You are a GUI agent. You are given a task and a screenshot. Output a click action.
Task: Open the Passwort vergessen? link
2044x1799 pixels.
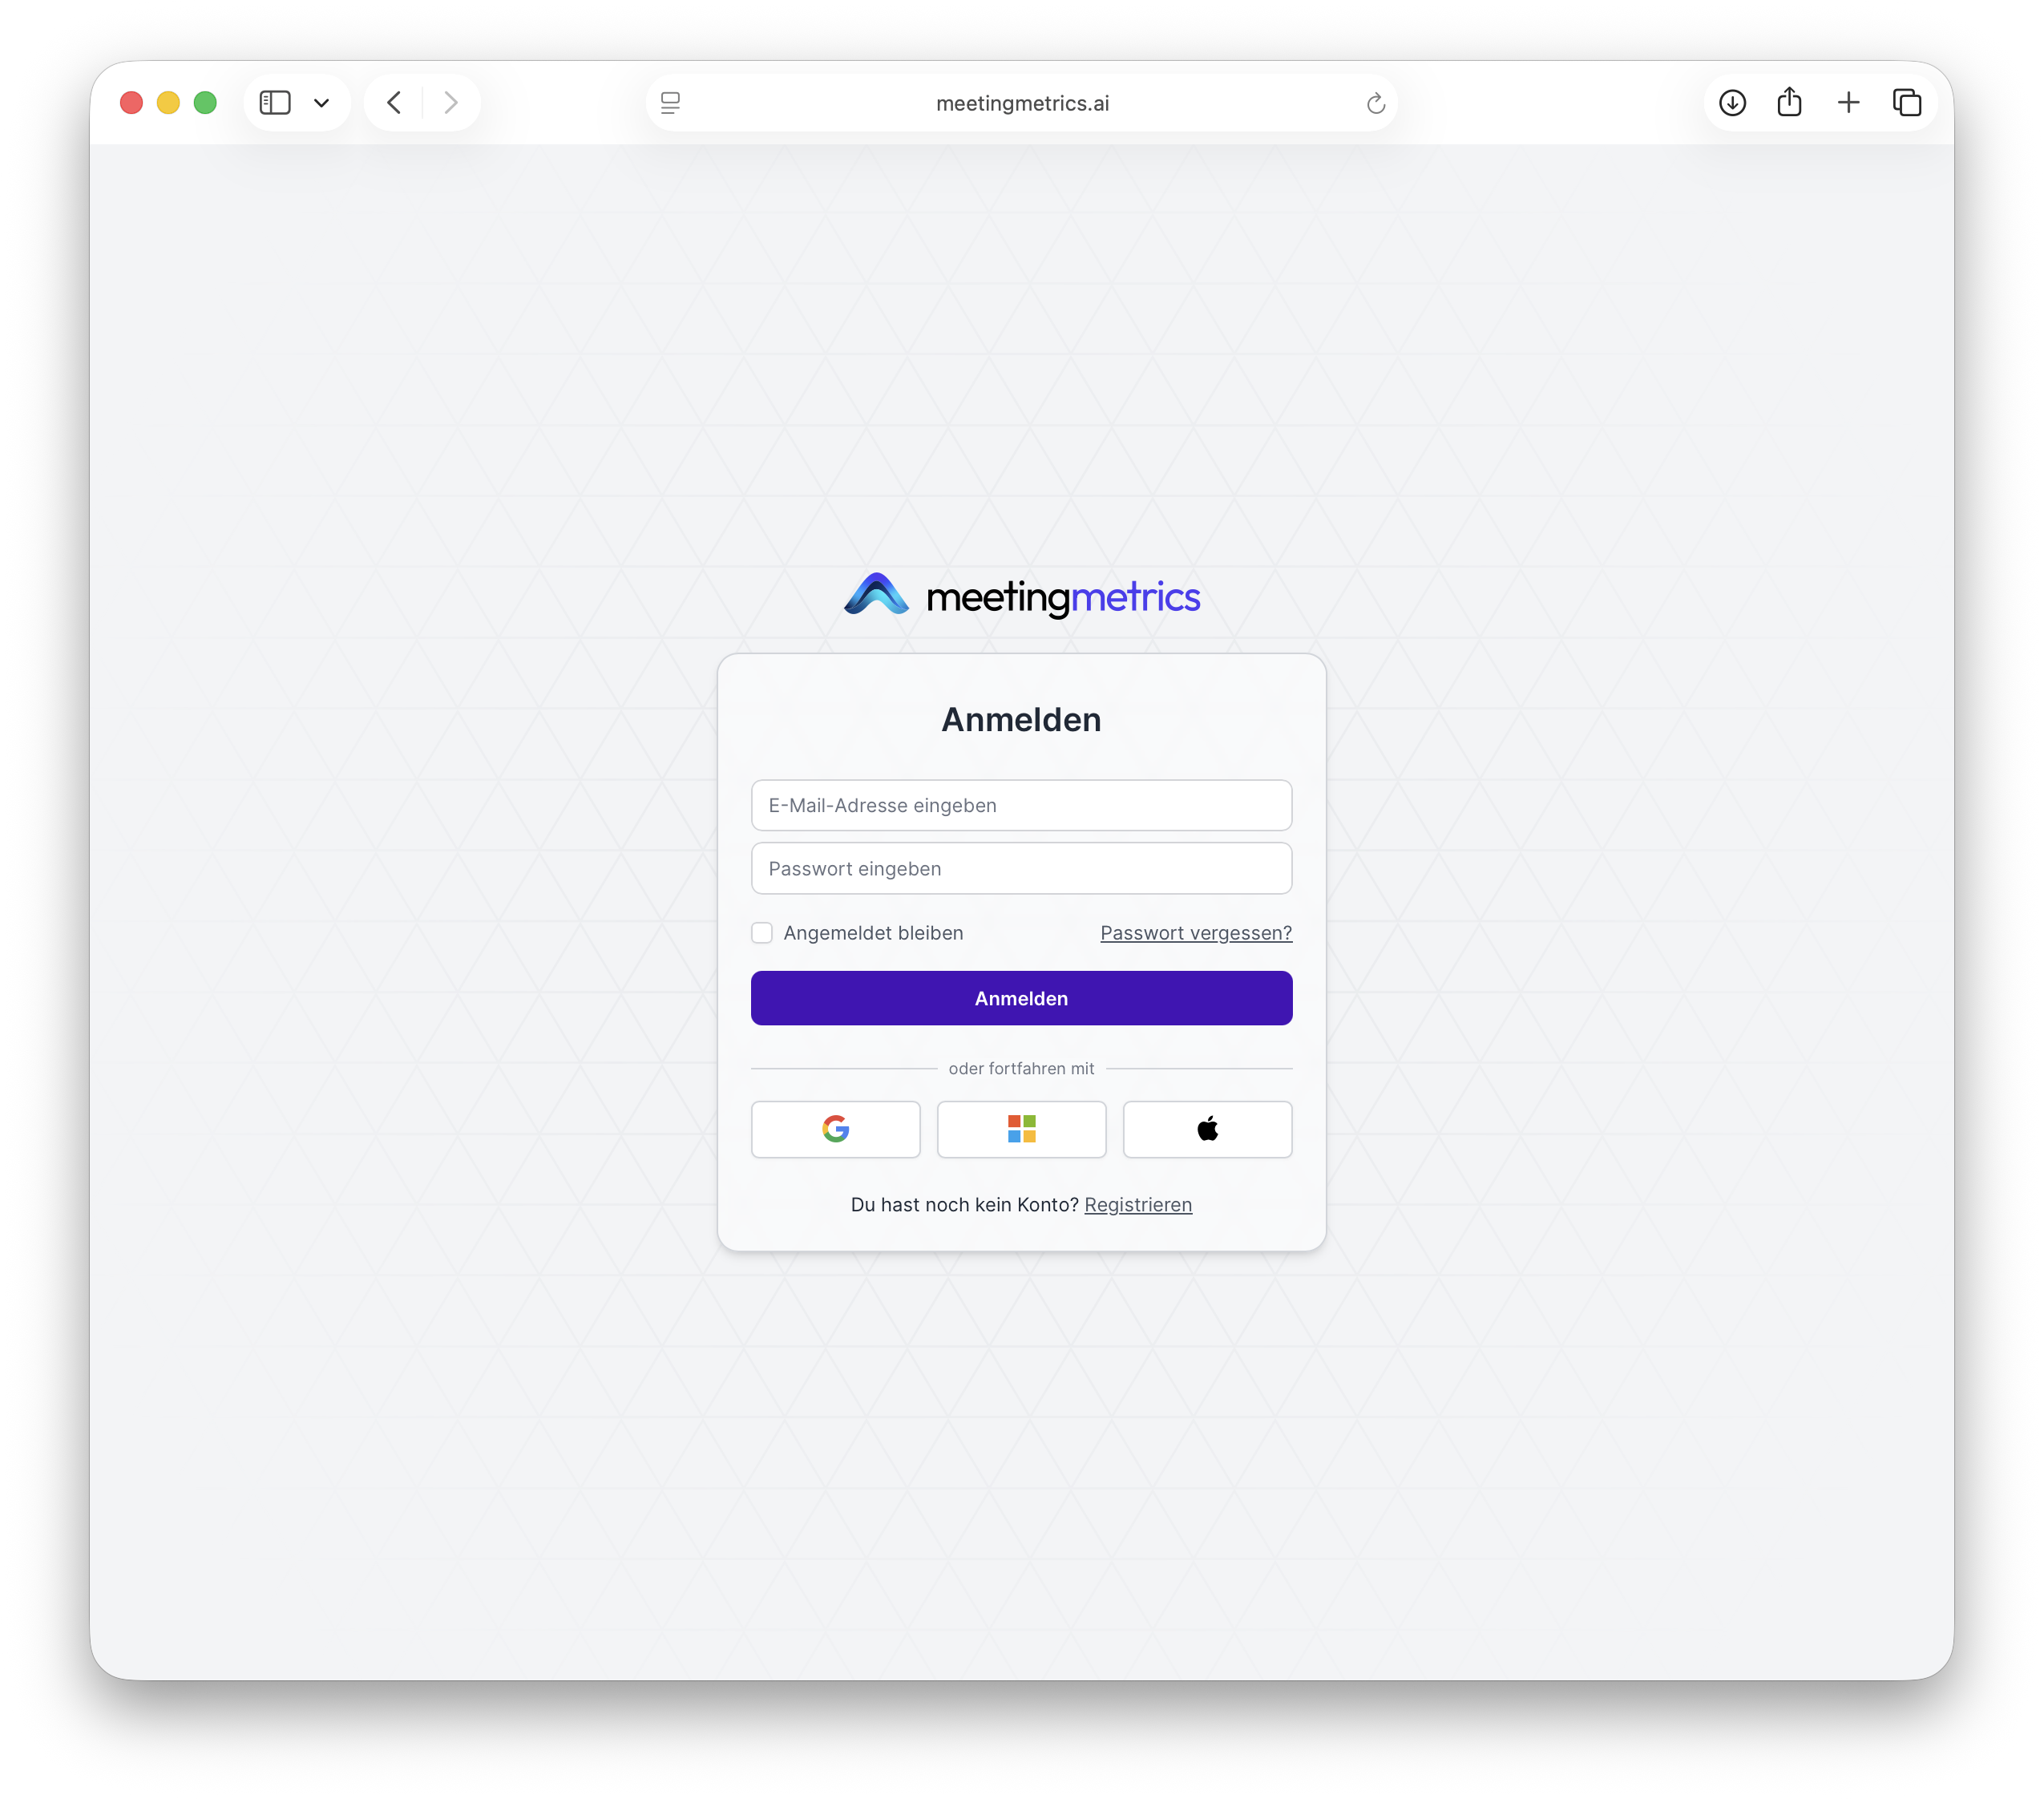(1196, 933)
